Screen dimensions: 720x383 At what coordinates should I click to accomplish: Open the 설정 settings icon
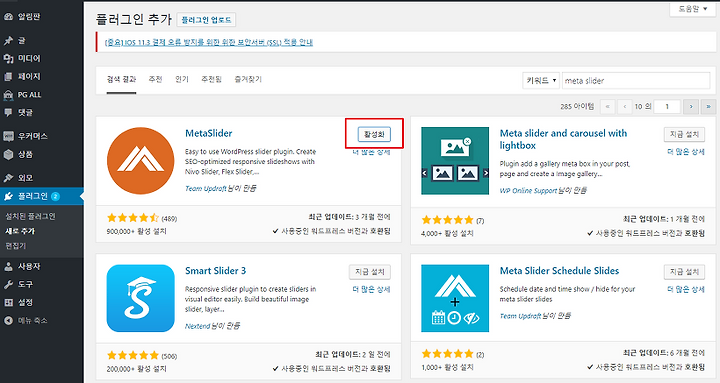coord(8,303)
